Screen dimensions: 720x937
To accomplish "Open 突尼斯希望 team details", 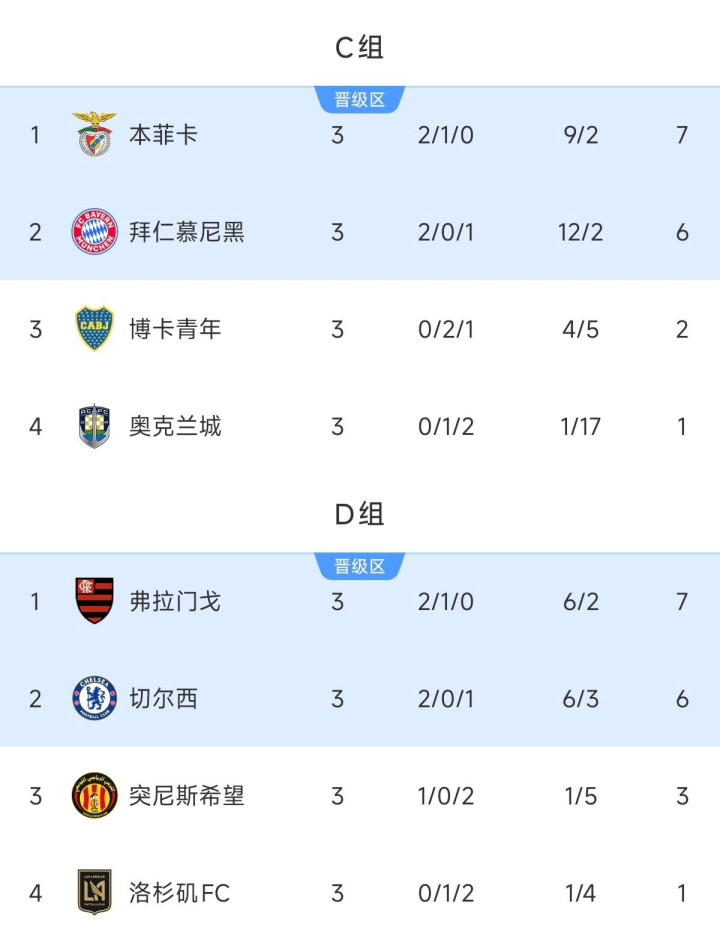I will [x=186, y=795].
